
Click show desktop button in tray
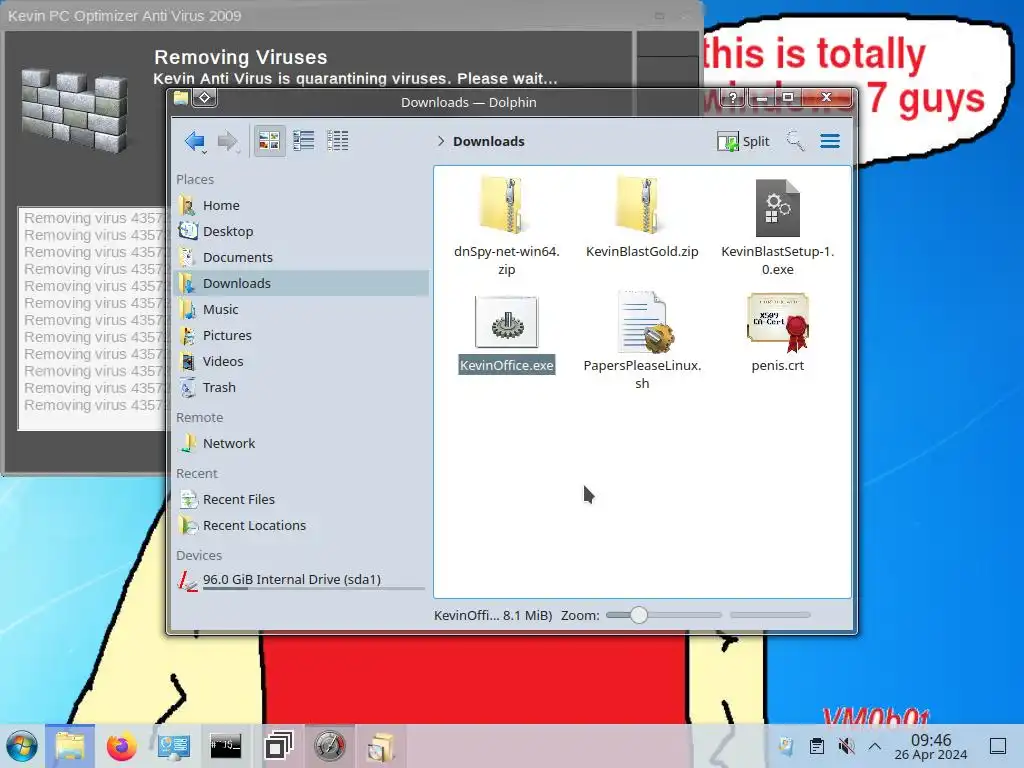coord(998,746)
